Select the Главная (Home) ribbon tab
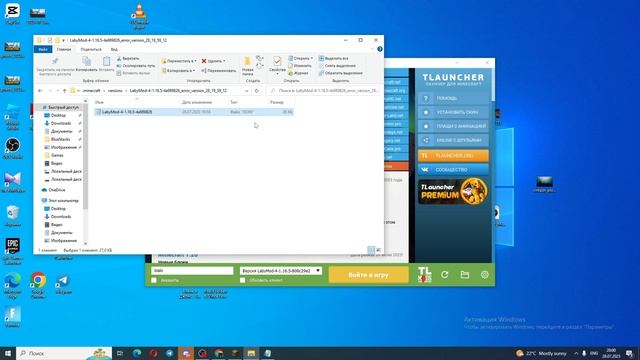The width and height of the screenshot is (640, 360). coord(64,49)
